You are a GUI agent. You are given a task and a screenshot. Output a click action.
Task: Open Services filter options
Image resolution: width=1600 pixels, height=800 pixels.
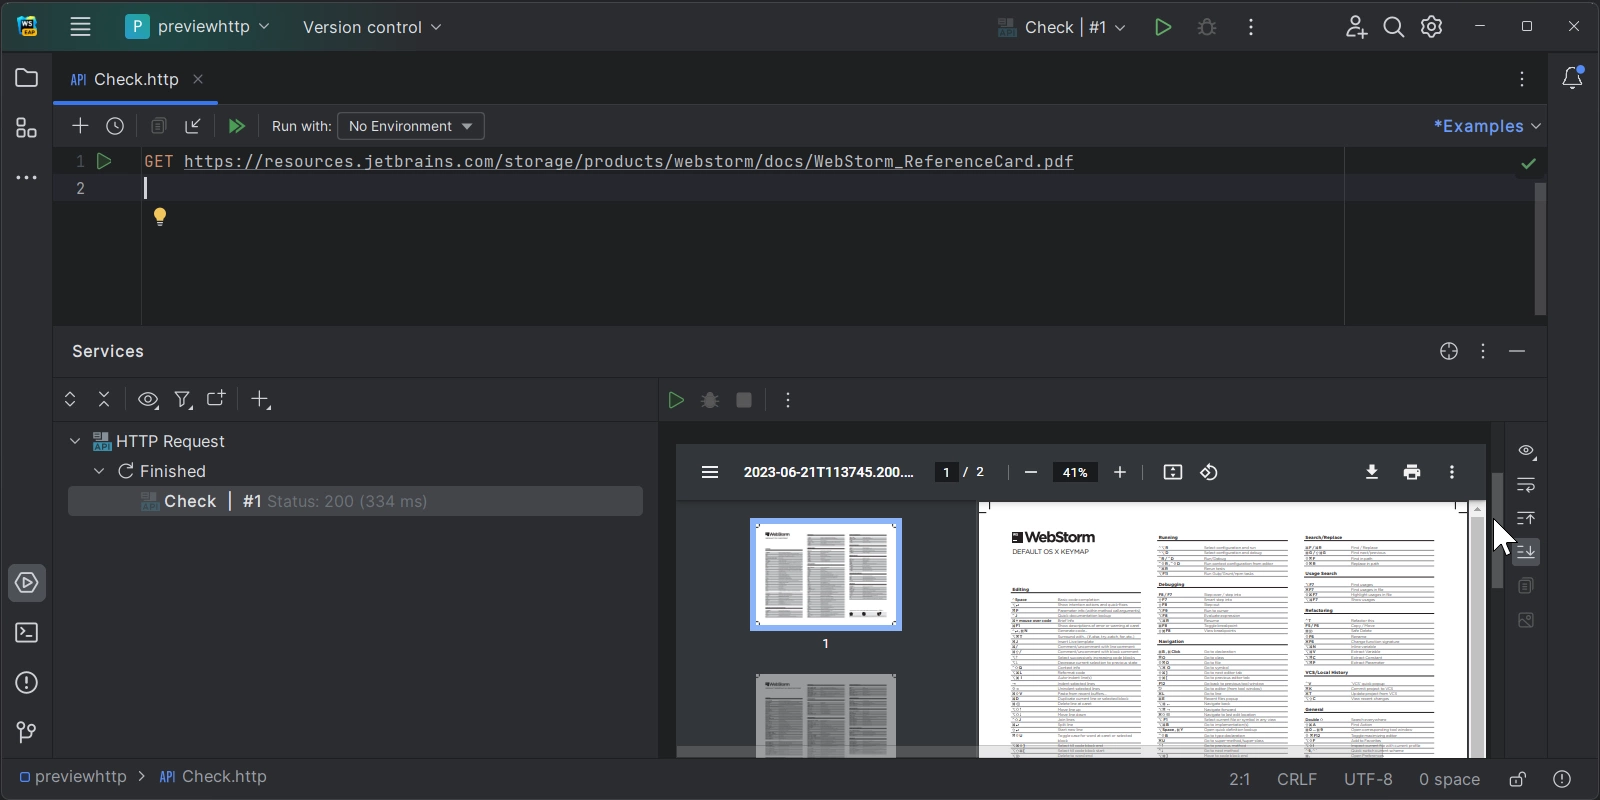[x=183, y=400]
